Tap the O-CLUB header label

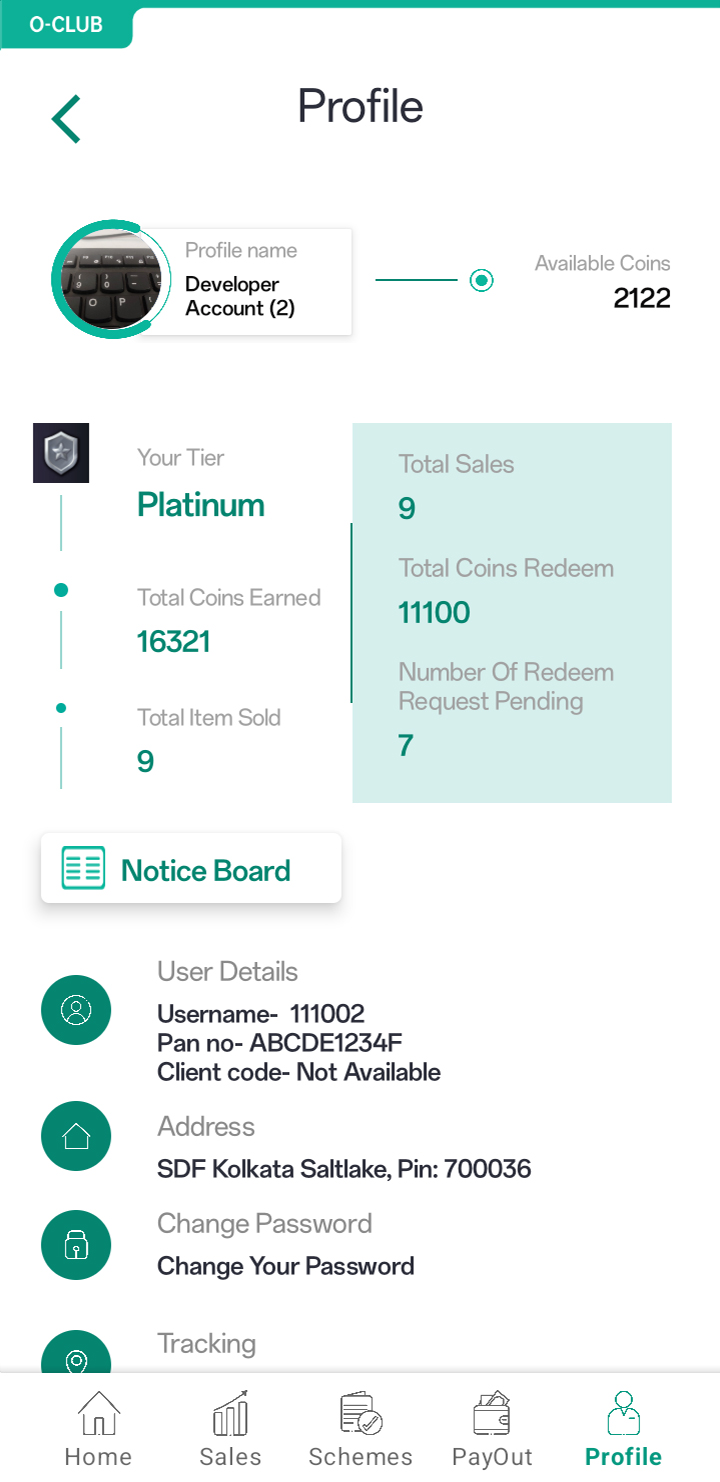tap(66, 25)
